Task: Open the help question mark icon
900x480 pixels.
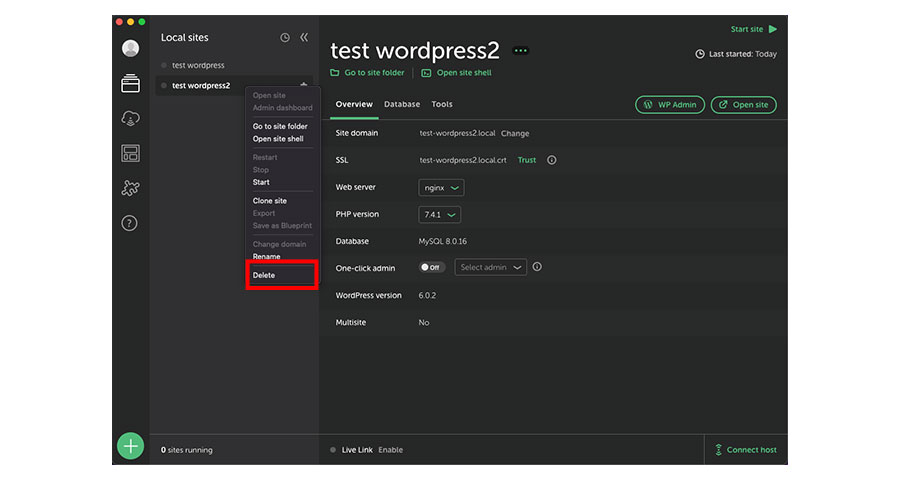Action: pyautogui.click(x=130, y=223)
